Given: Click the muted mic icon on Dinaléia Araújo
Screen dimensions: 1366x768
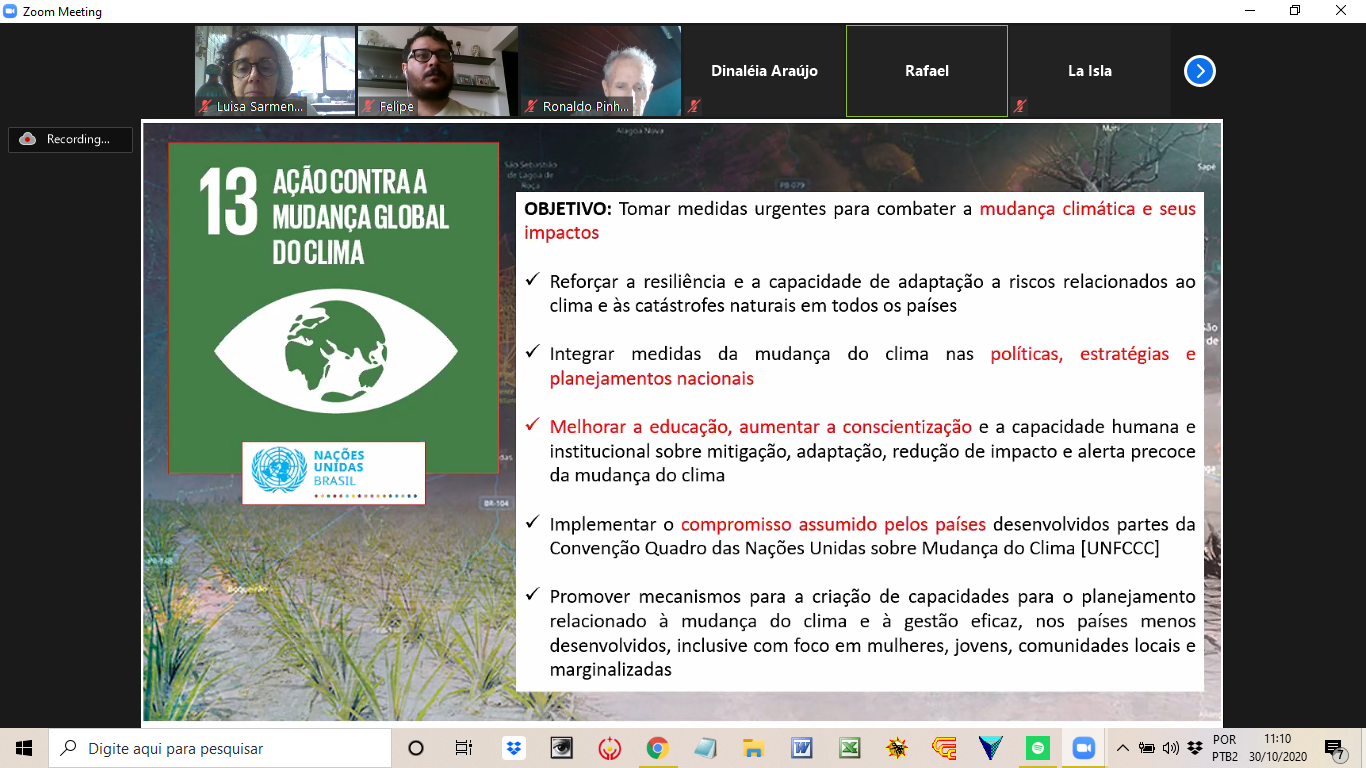Looking at the screenshot, I should click(x=694, y=105).
